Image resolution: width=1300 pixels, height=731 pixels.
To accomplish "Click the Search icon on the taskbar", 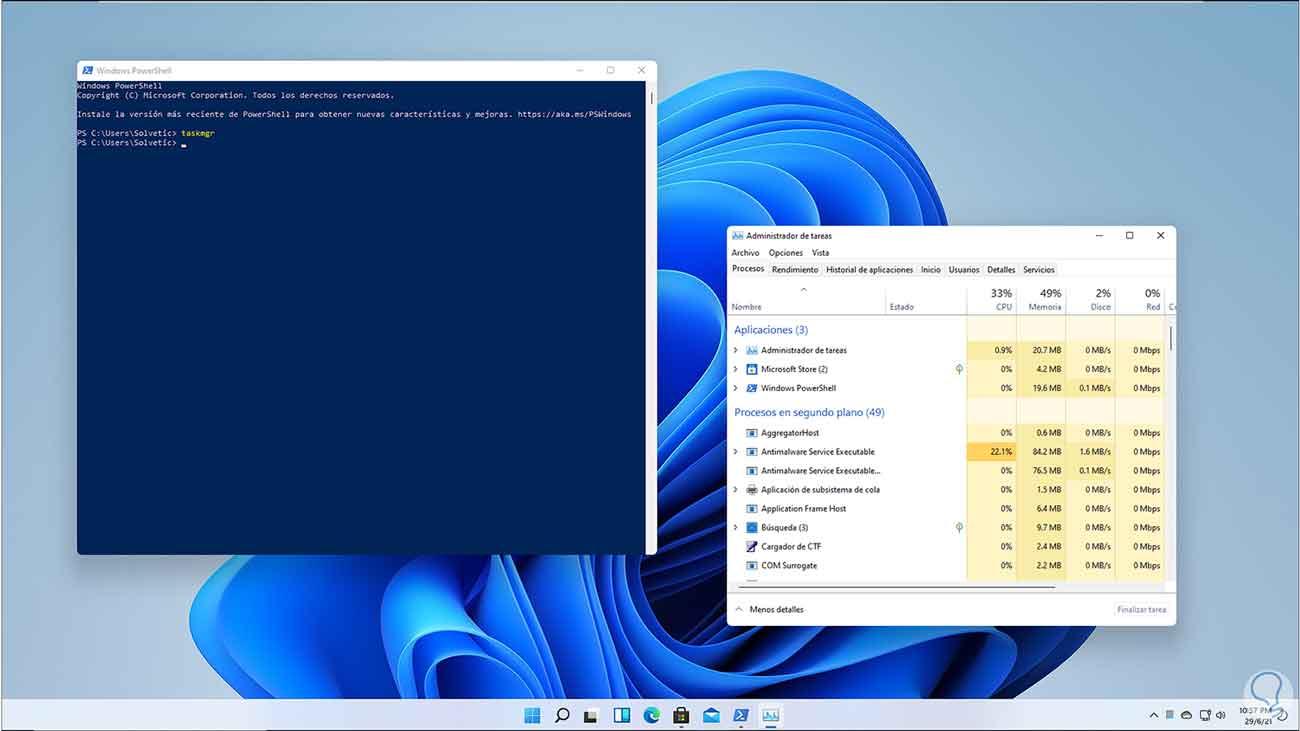I will point(561,715).
